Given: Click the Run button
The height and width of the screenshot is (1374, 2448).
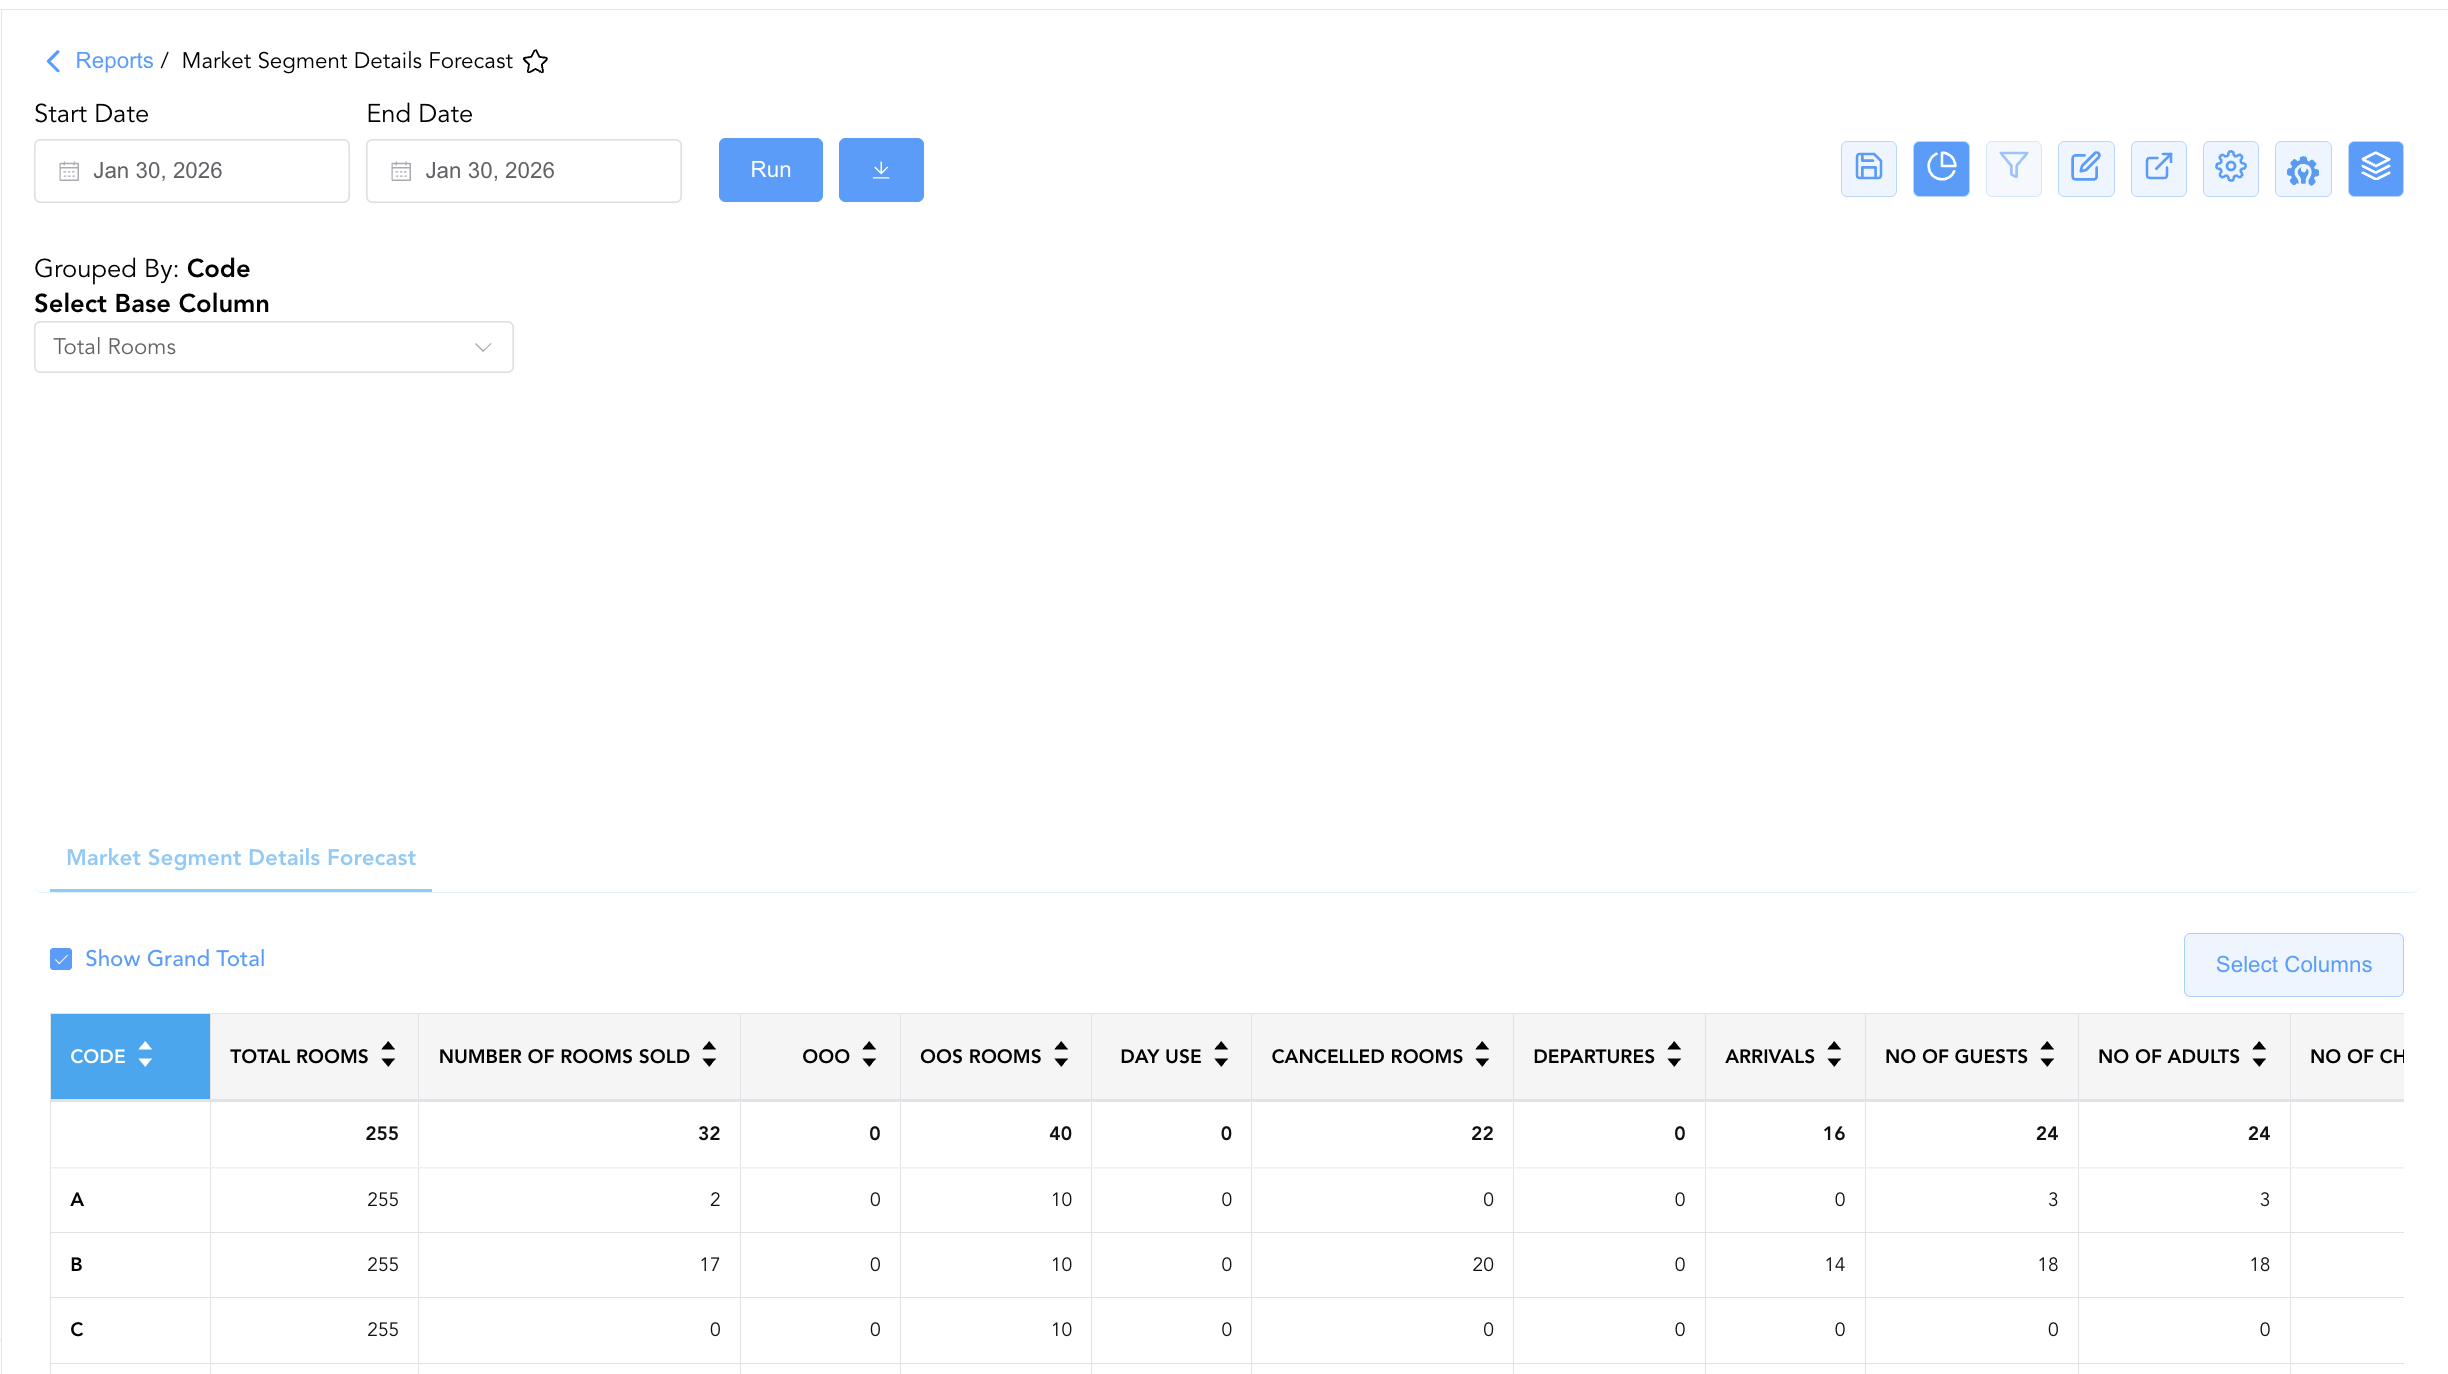Looking at the screenshot, I should pos(771,170).
